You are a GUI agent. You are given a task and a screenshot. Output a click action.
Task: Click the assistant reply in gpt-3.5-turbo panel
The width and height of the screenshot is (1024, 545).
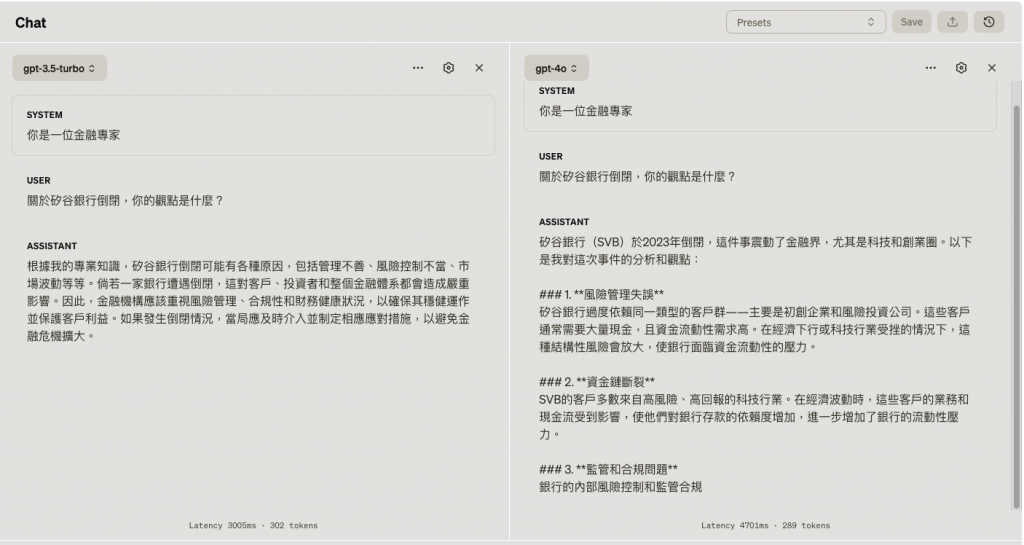tap(248, 301)
